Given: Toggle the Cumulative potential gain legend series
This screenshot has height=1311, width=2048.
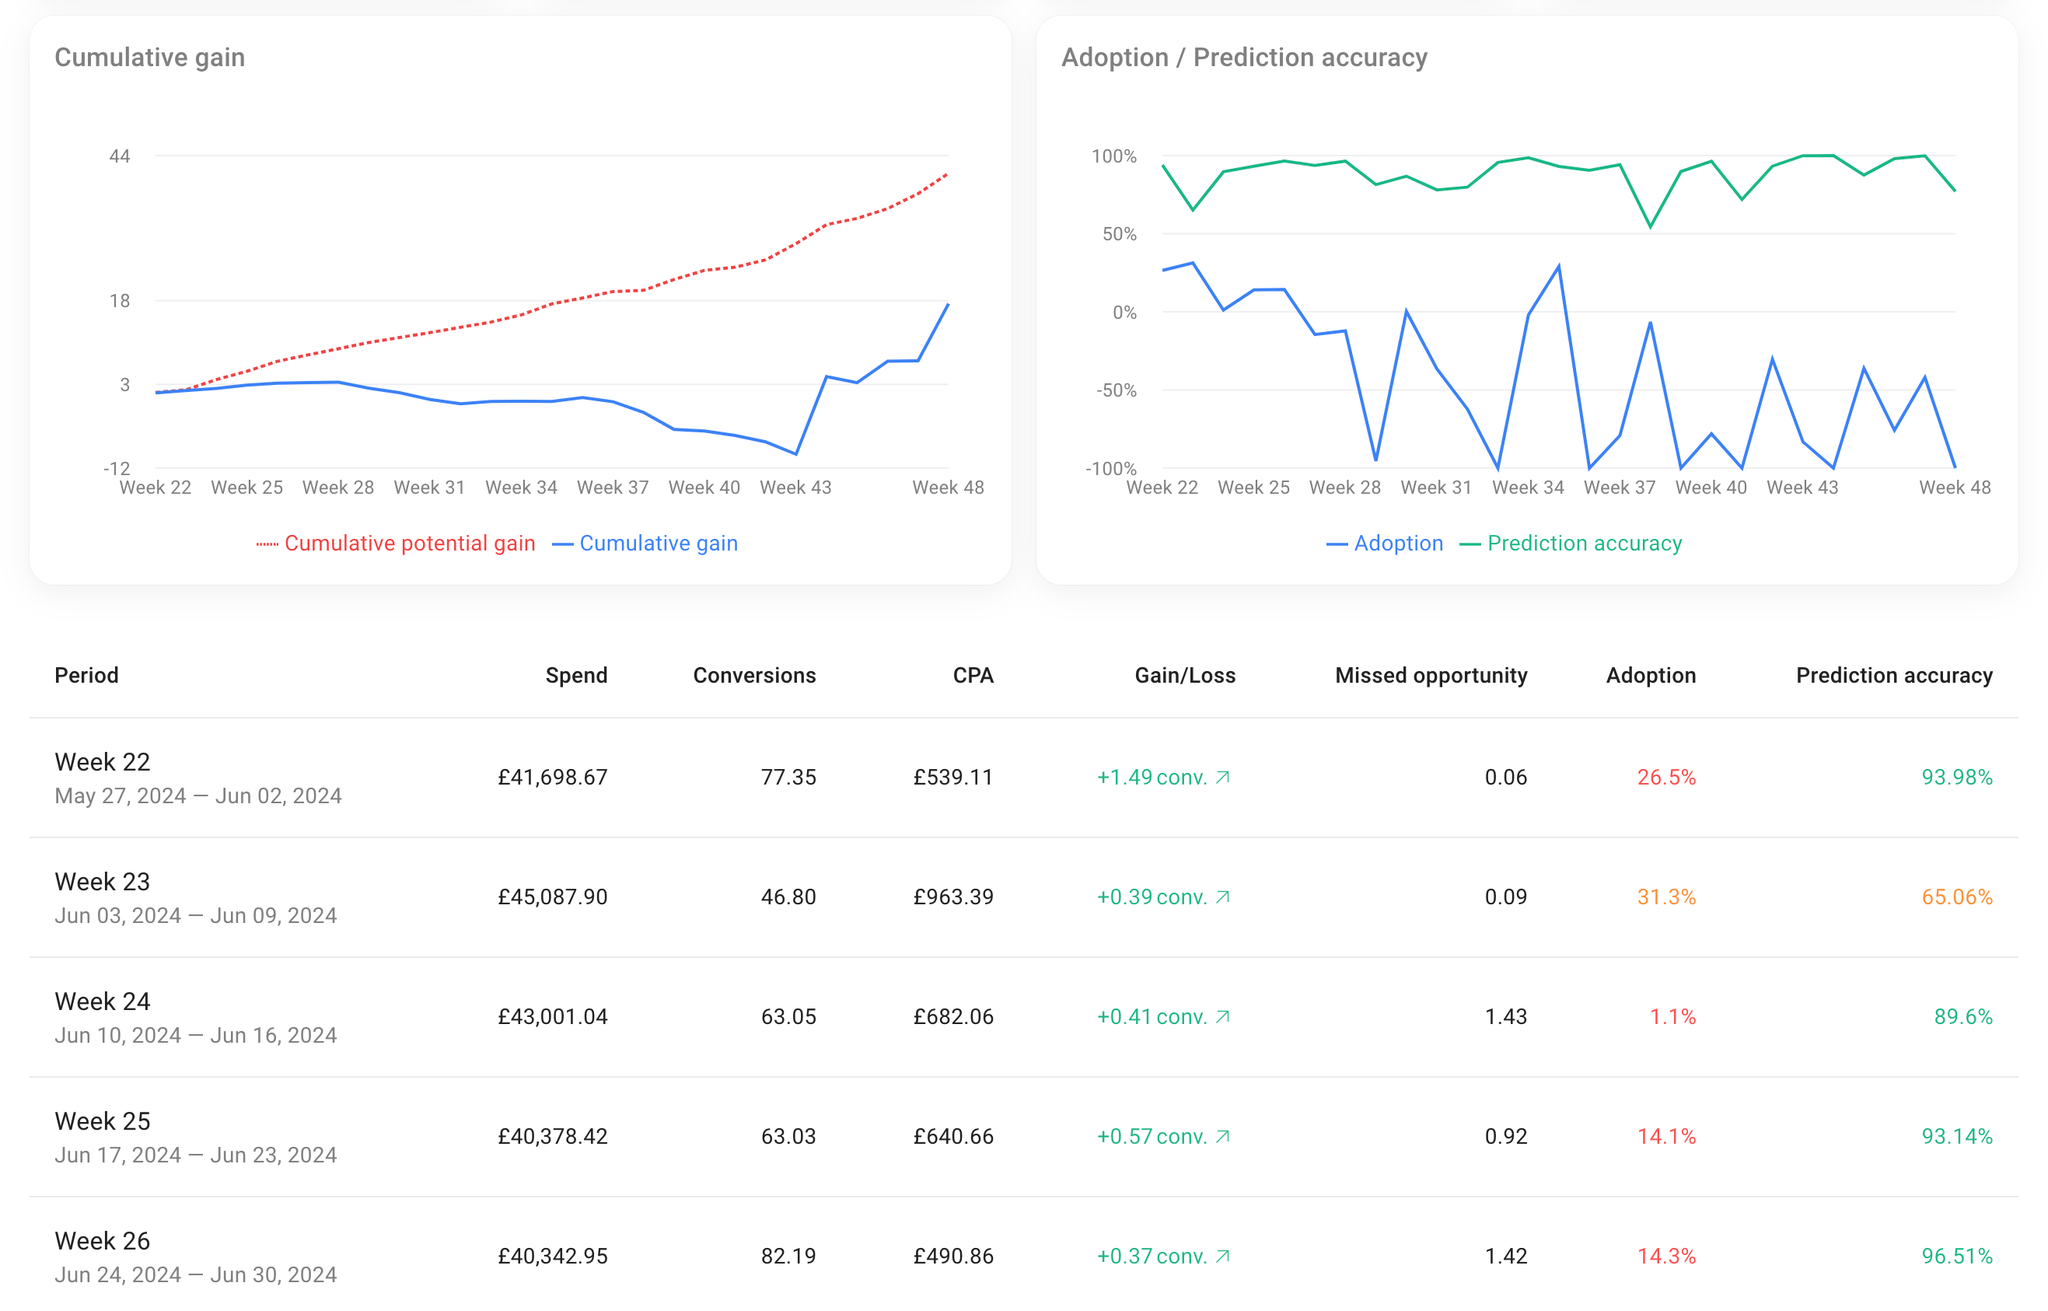Looking at the screenshot, I should [x=396, y=543].
